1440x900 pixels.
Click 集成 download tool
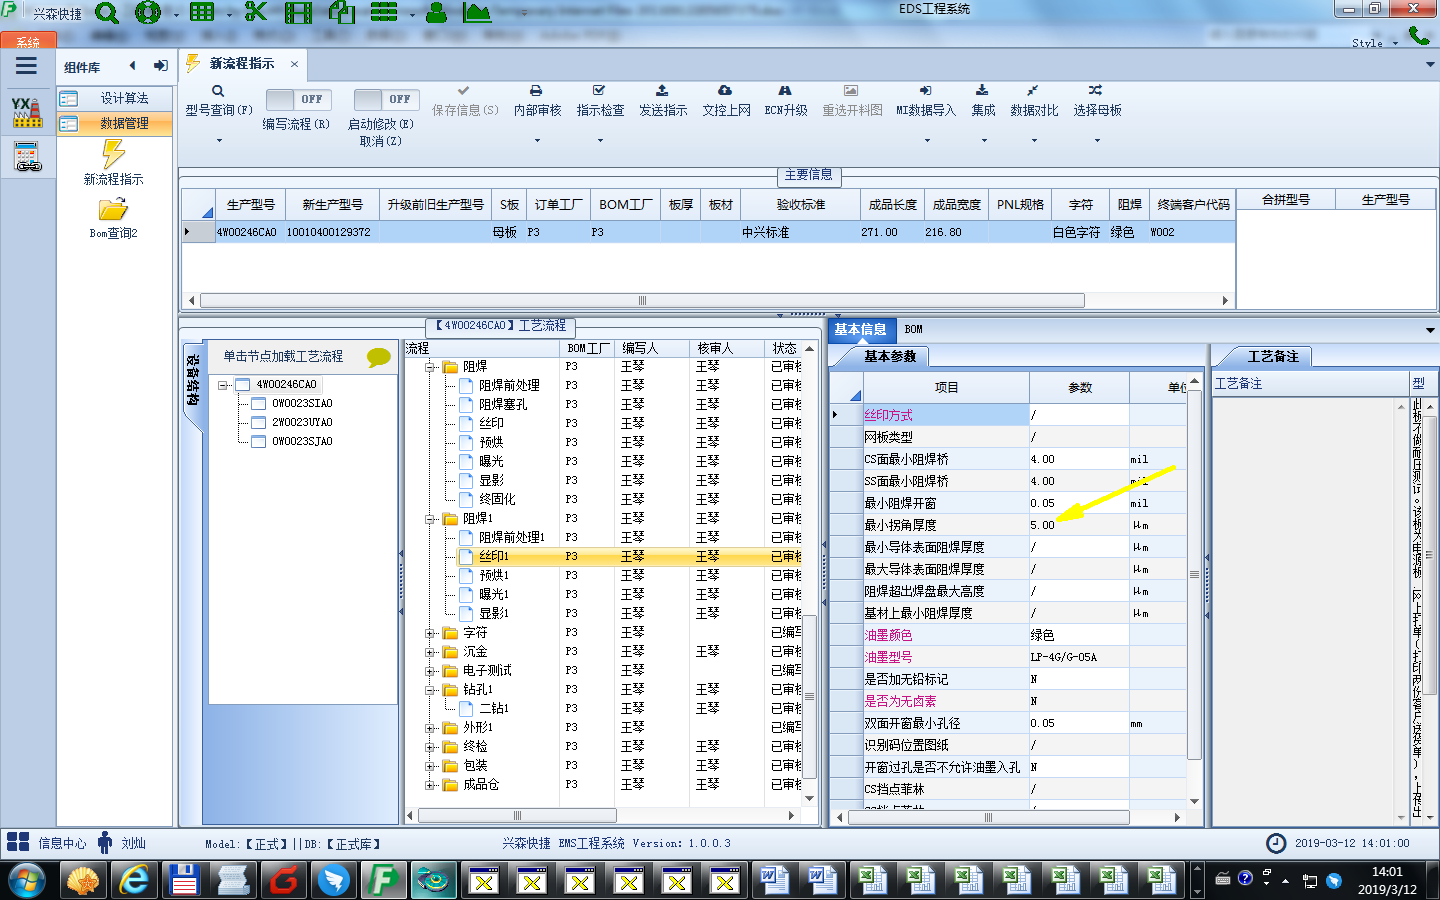click(983, 101)
